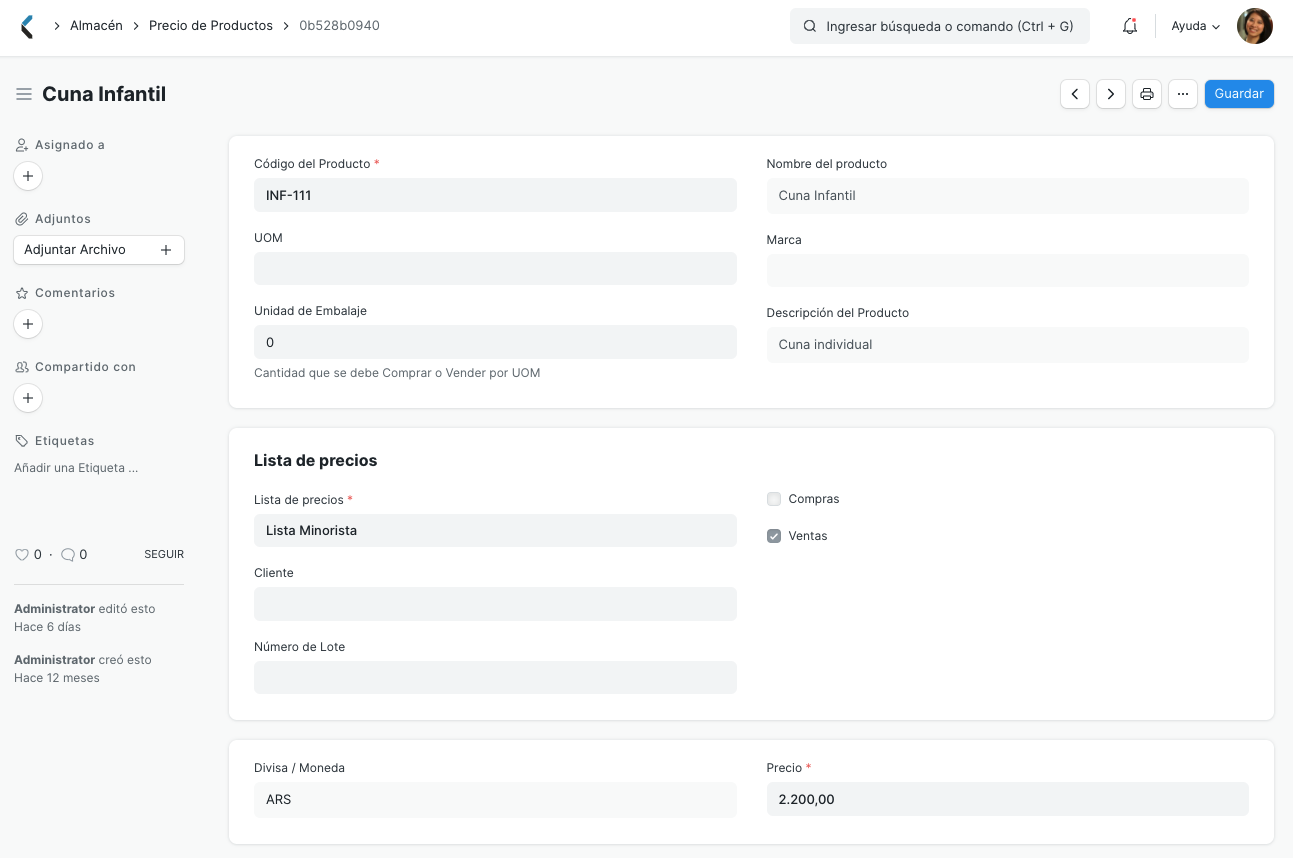
Task: Click Añadir una Etiqueta
Action: 76,468
